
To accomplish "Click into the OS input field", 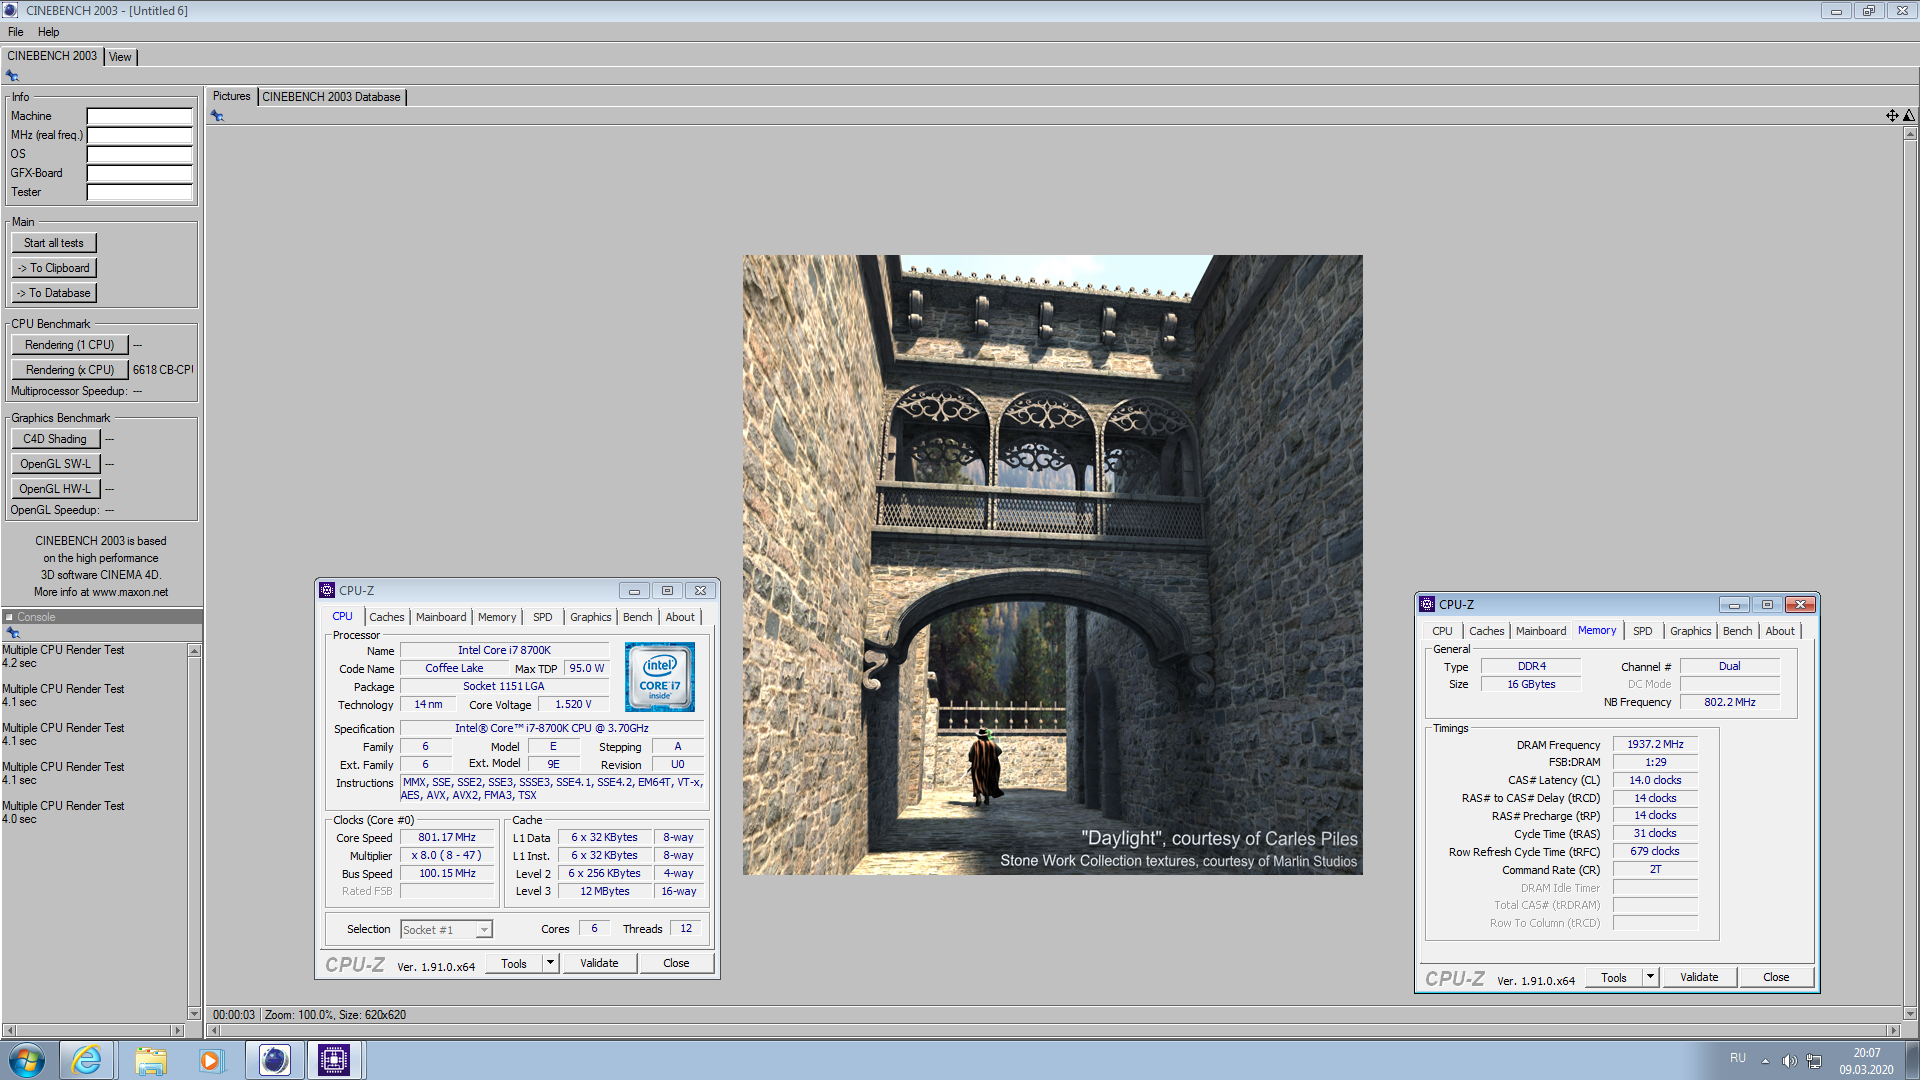I will pyautogui.click(x=139, y=154).
